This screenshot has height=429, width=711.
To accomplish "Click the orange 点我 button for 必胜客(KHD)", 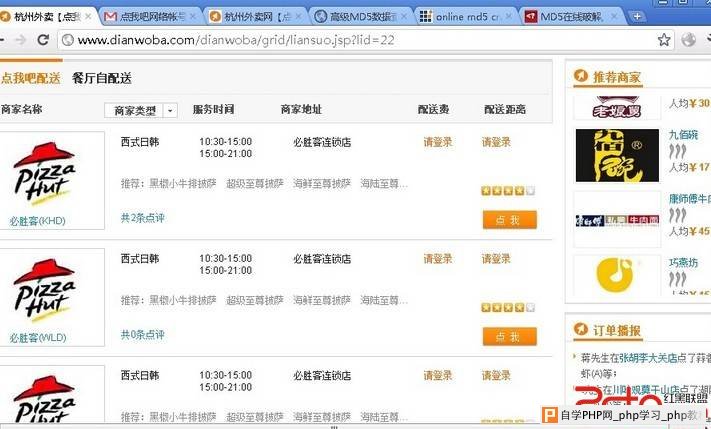I will click(x=510, y=220).
